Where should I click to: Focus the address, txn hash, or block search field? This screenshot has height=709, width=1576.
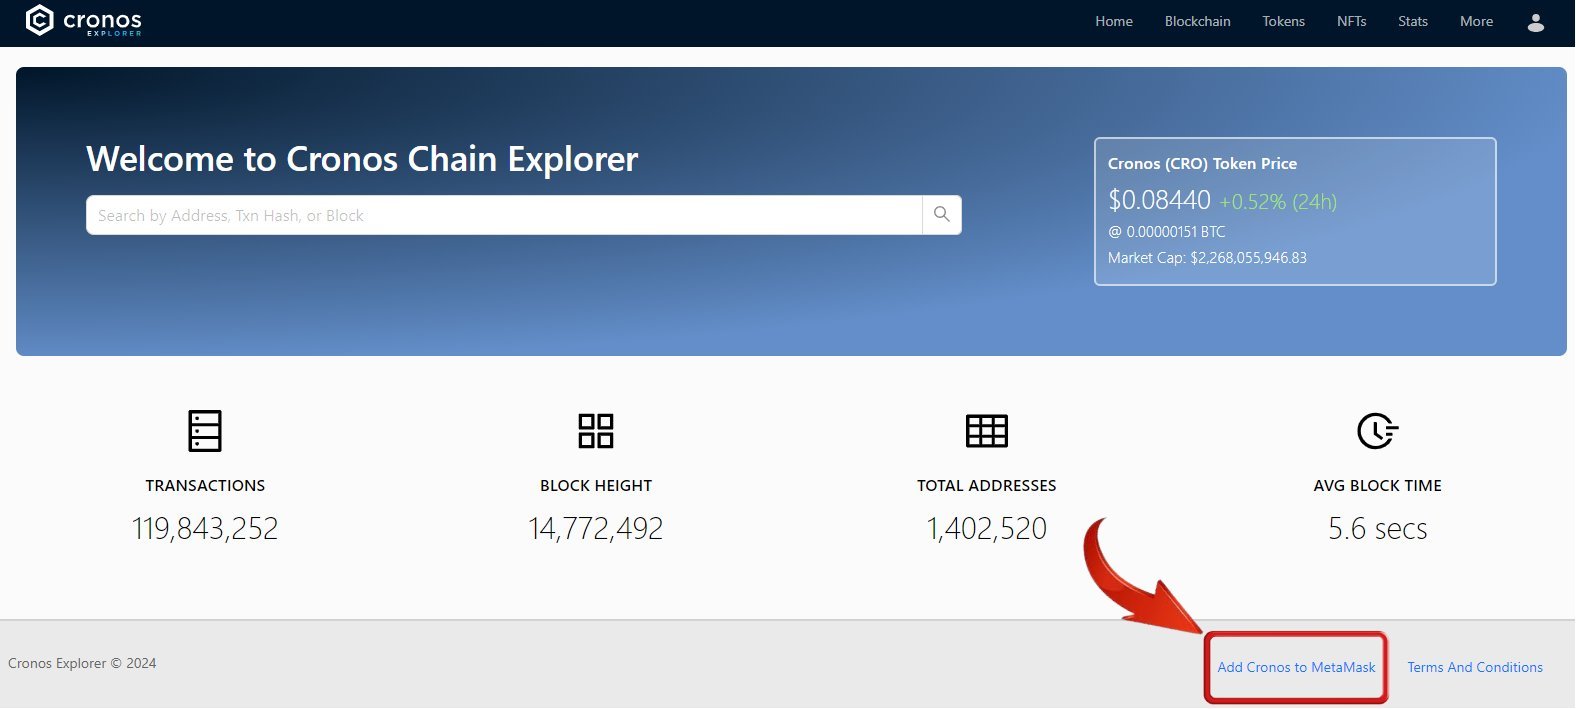(x=504, y=215)
